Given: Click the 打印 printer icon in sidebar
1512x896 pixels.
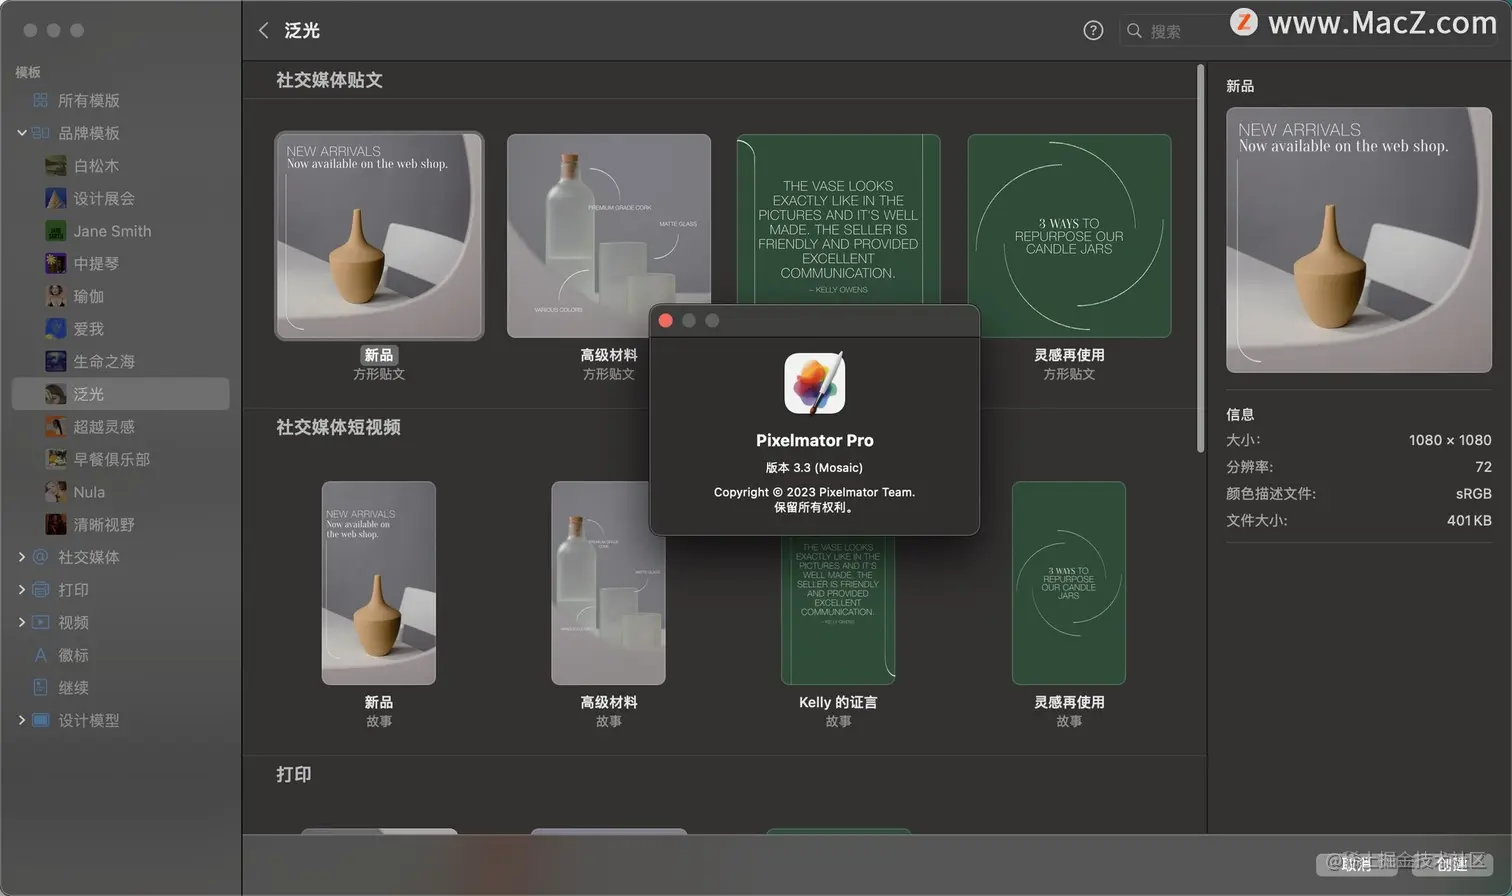Looking at the screenshot, I should [40, 590].
